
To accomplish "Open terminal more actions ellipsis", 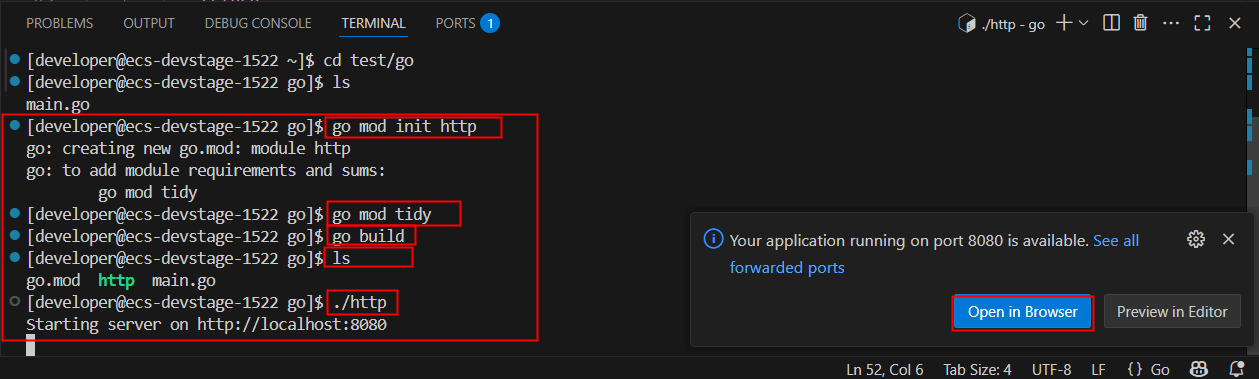I will (1171, 23).
